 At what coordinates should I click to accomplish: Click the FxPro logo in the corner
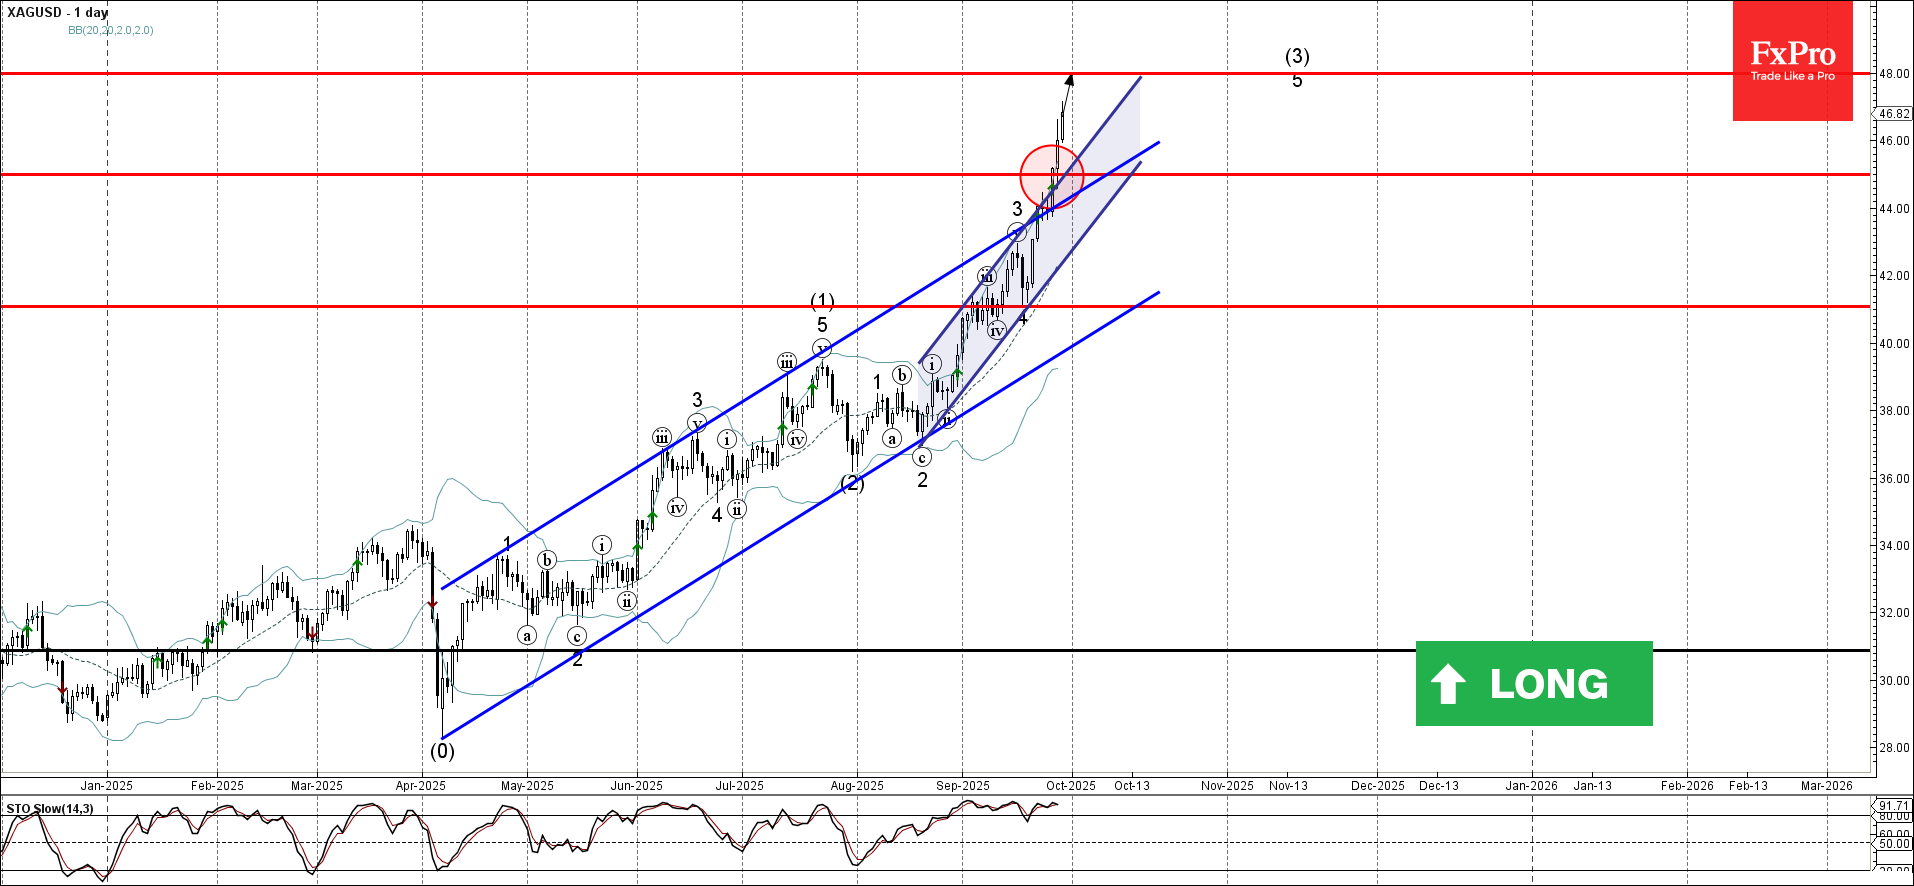coord(1792,60)
